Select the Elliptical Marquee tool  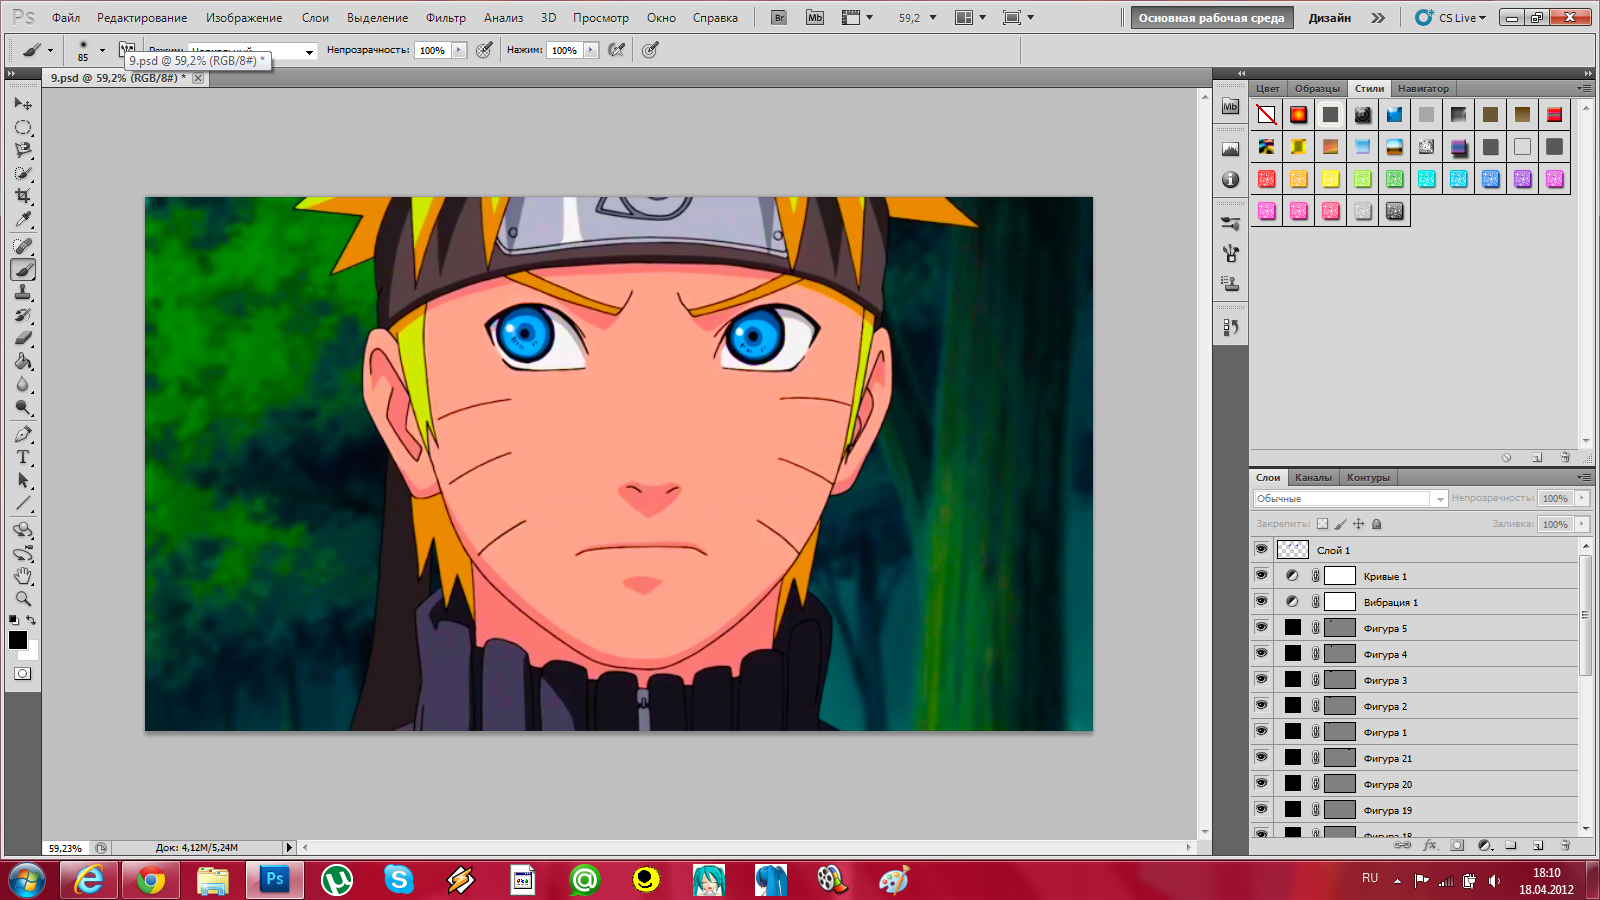[x=23, y=127]
